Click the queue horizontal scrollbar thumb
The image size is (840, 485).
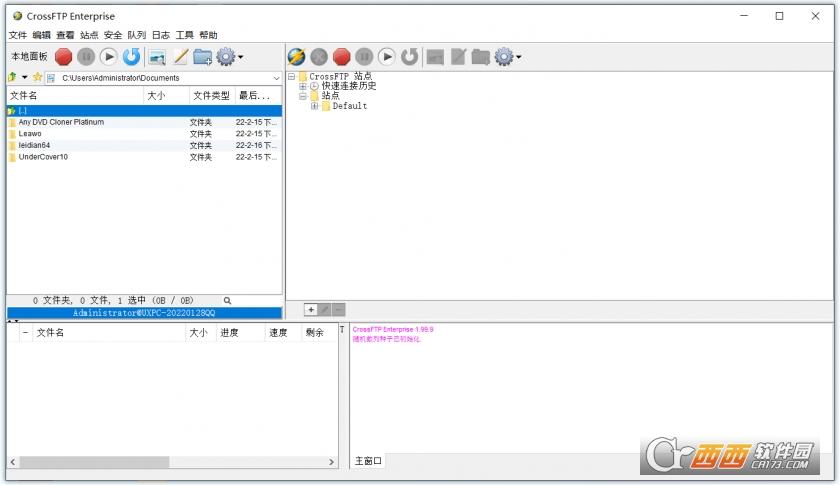click(94, 462)
